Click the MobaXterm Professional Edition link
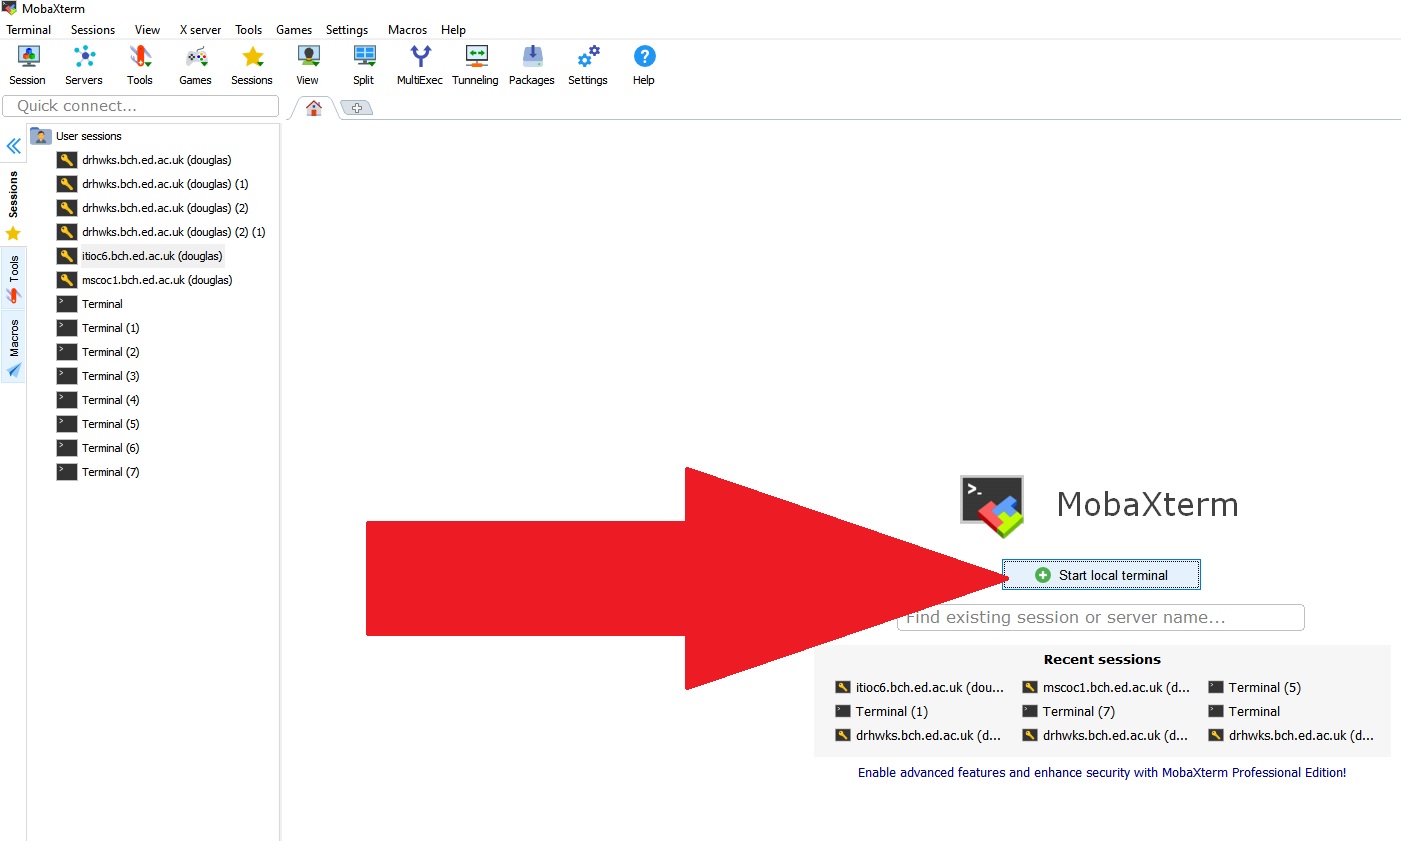The height and width of the screenshot is (841, 1401). click(1102, 773)
